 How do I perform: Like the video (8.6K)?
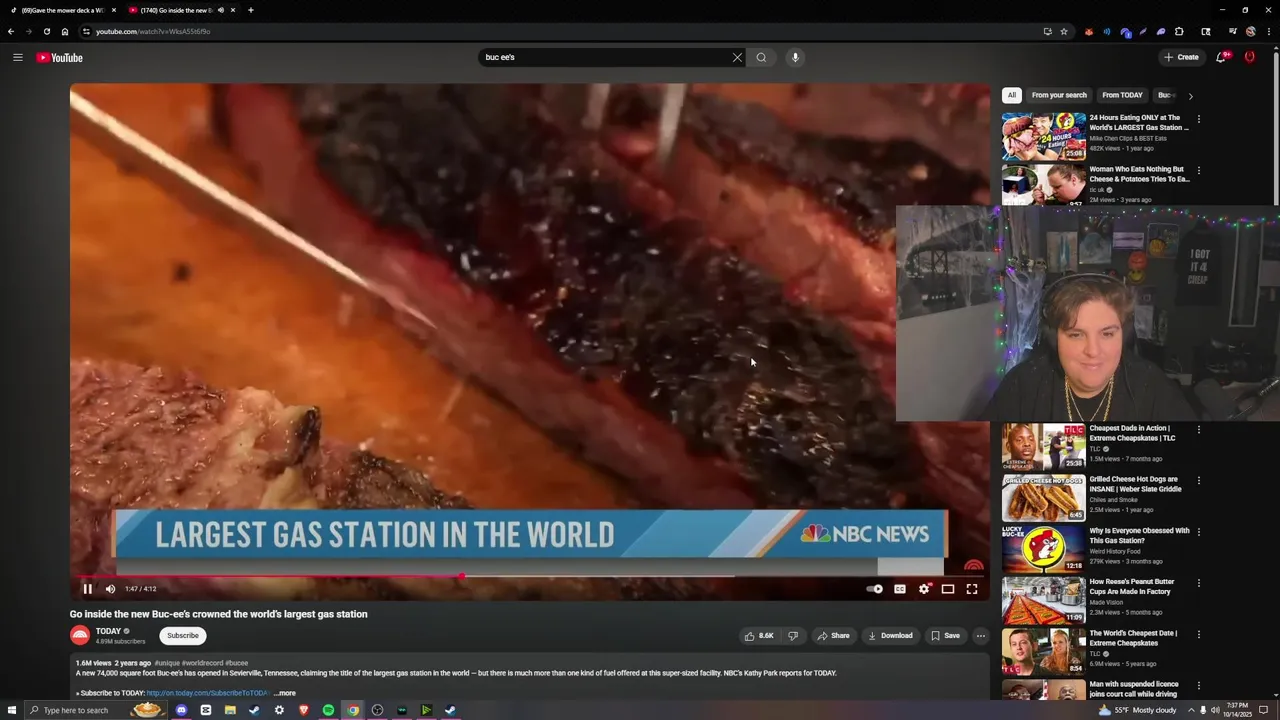tap(759, 635)
